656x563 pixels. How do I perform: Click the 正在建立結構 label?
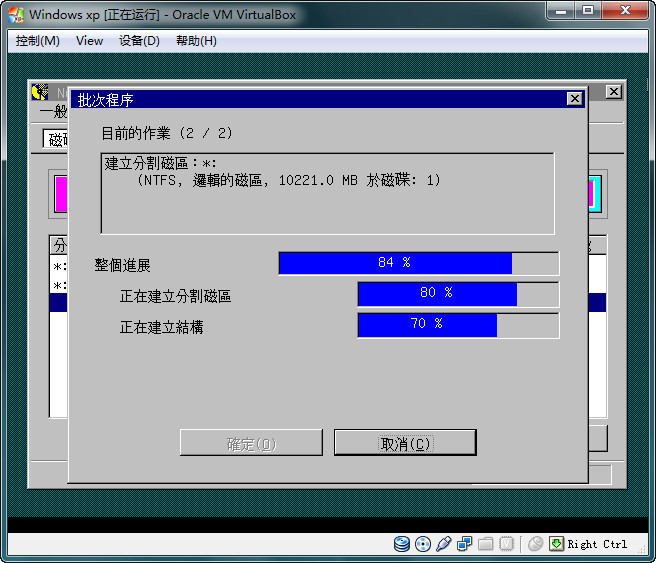[161, 327]
